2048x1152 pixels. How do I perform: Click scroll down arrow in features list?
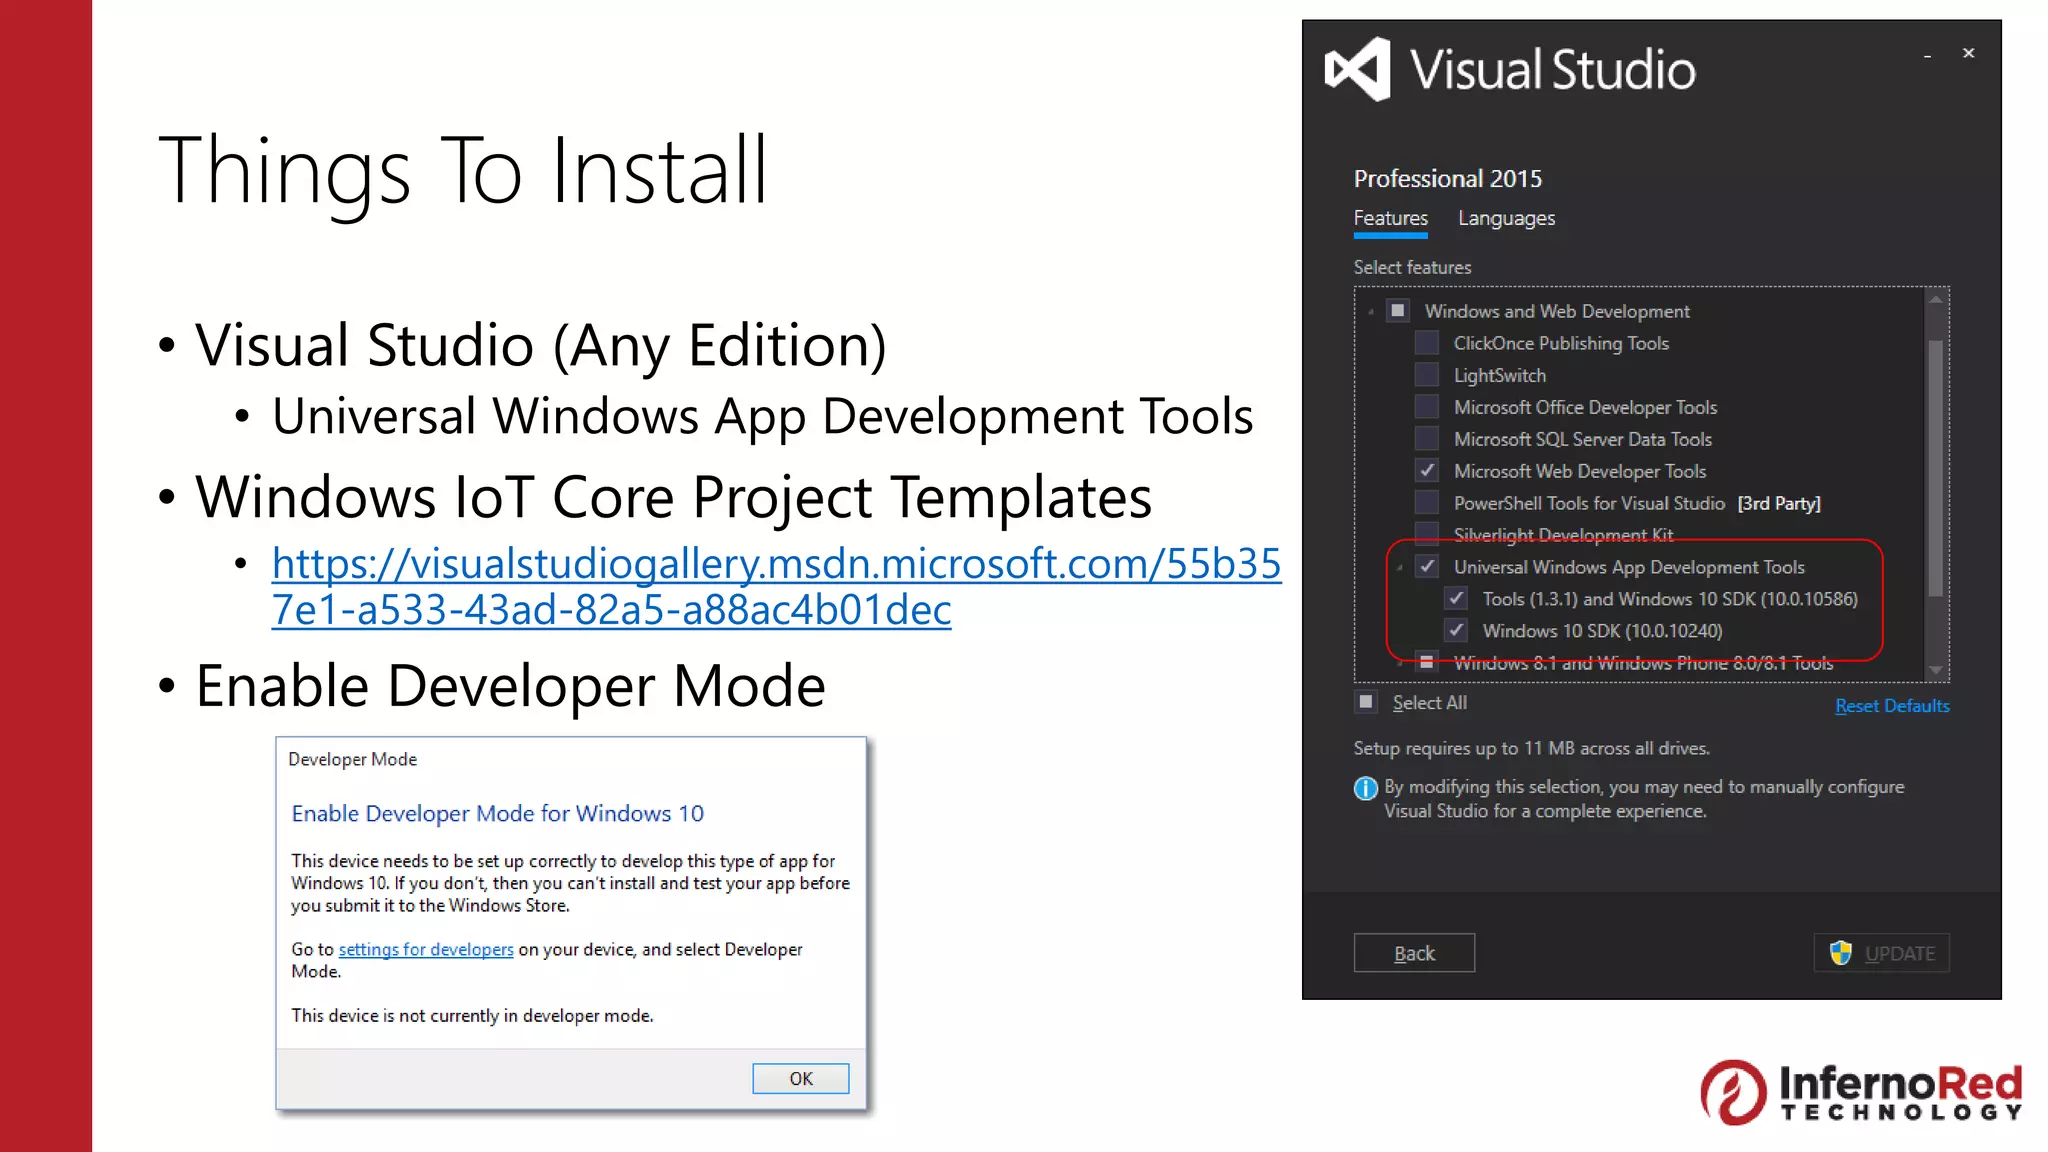click(1936, 670)
